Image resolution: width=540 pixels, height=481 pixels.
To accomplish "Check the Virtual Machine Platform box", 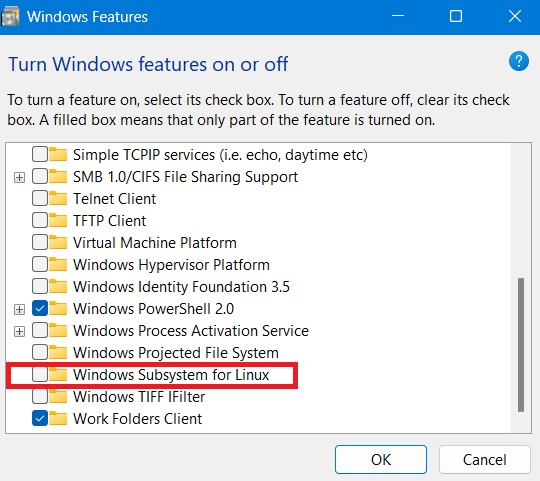I will (40, 242).
